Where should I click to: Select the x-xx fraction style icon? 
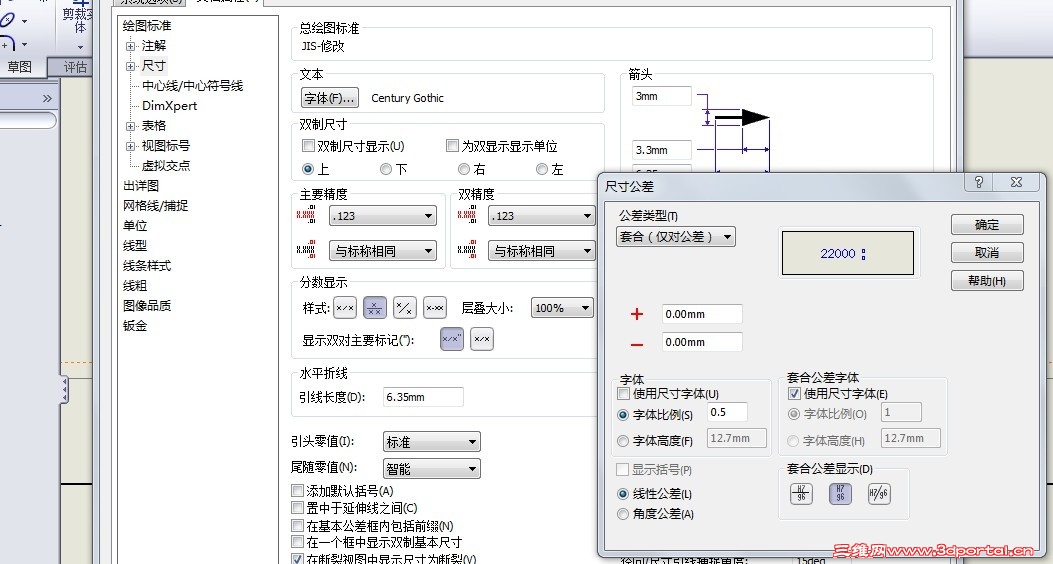coord(435,308)
